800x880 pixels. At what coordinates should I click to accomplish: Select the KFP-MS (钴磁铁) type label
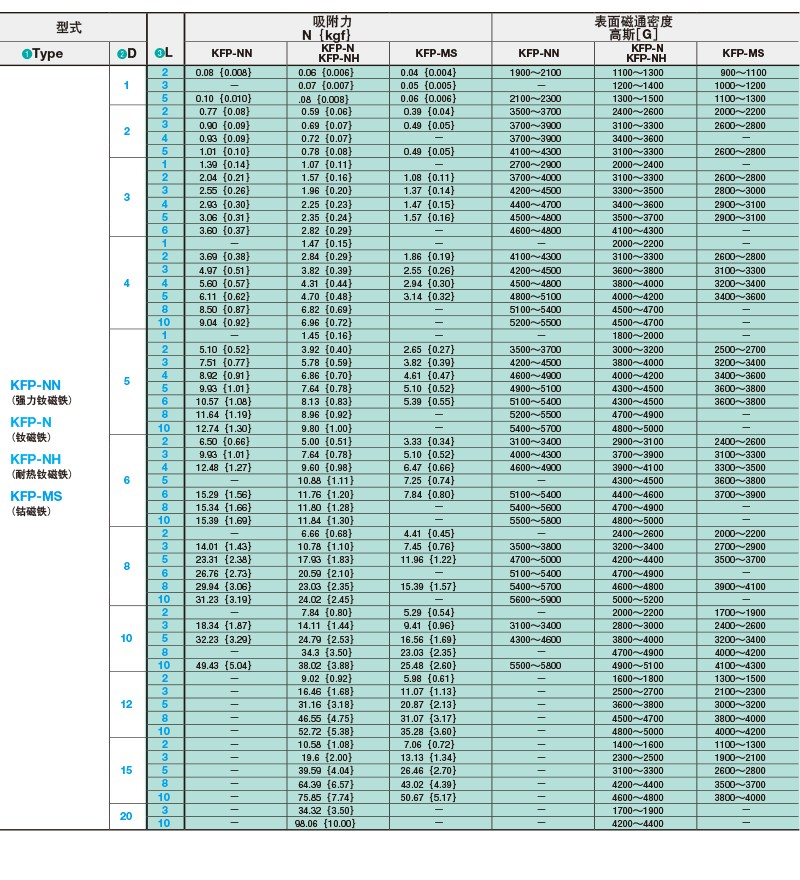[x=36, y=503]
